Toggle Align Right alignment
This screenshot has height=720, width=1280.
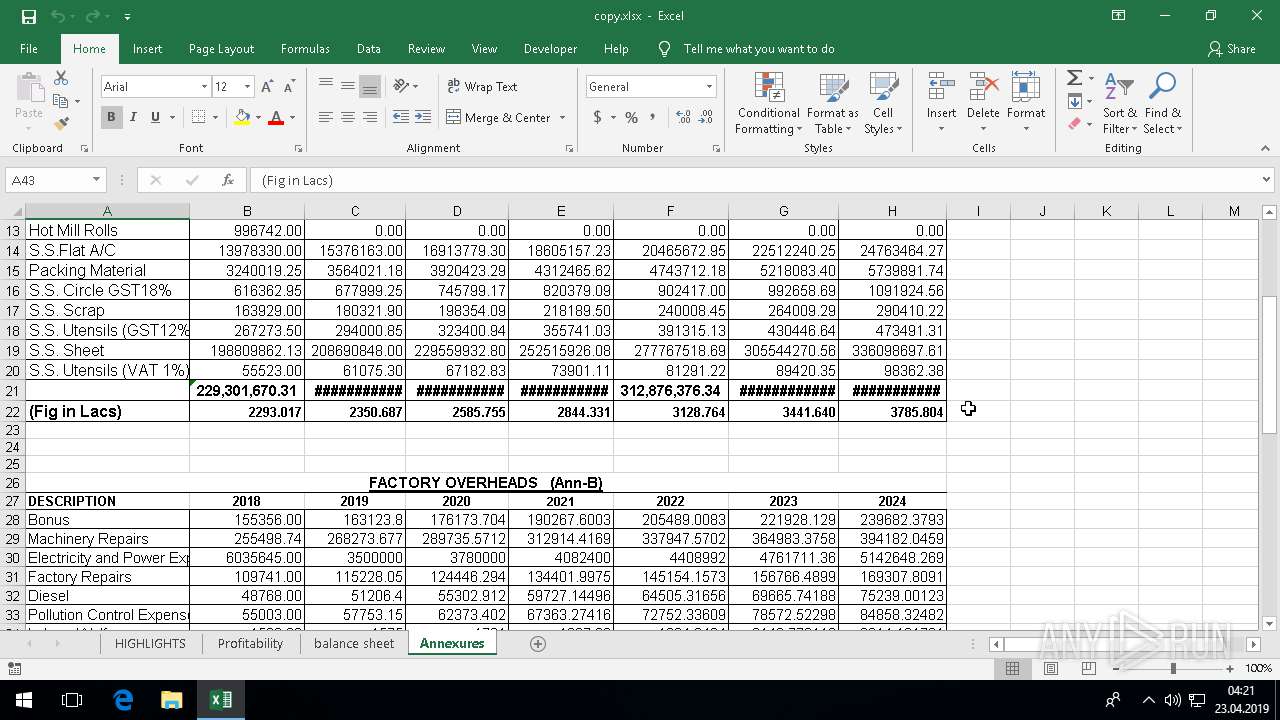pos(370,117)
